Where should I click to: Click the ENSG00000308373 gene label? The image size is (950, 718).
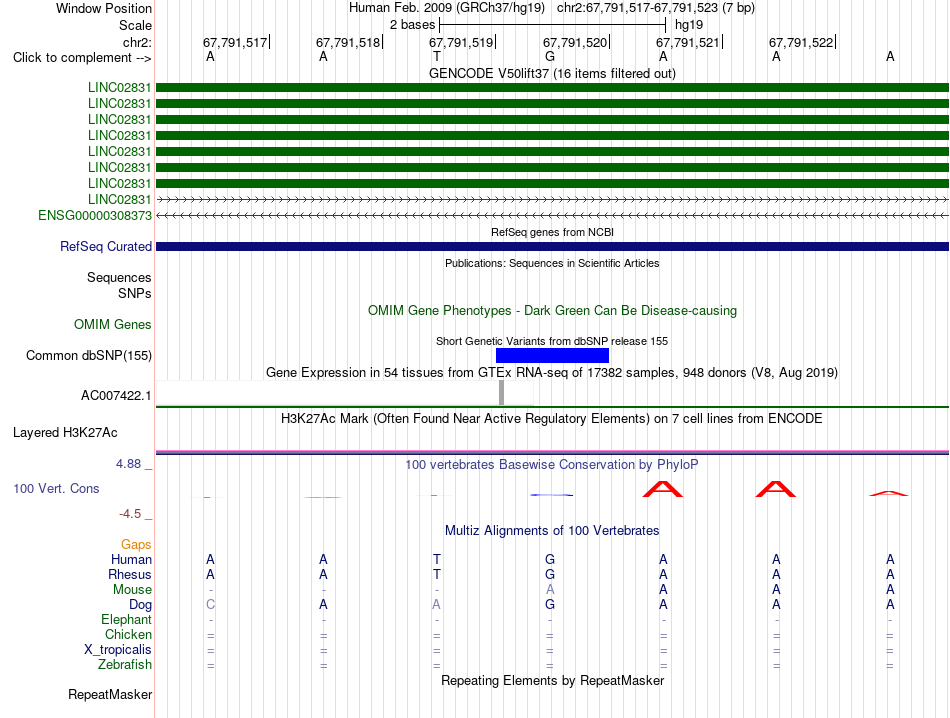[95, 216]
